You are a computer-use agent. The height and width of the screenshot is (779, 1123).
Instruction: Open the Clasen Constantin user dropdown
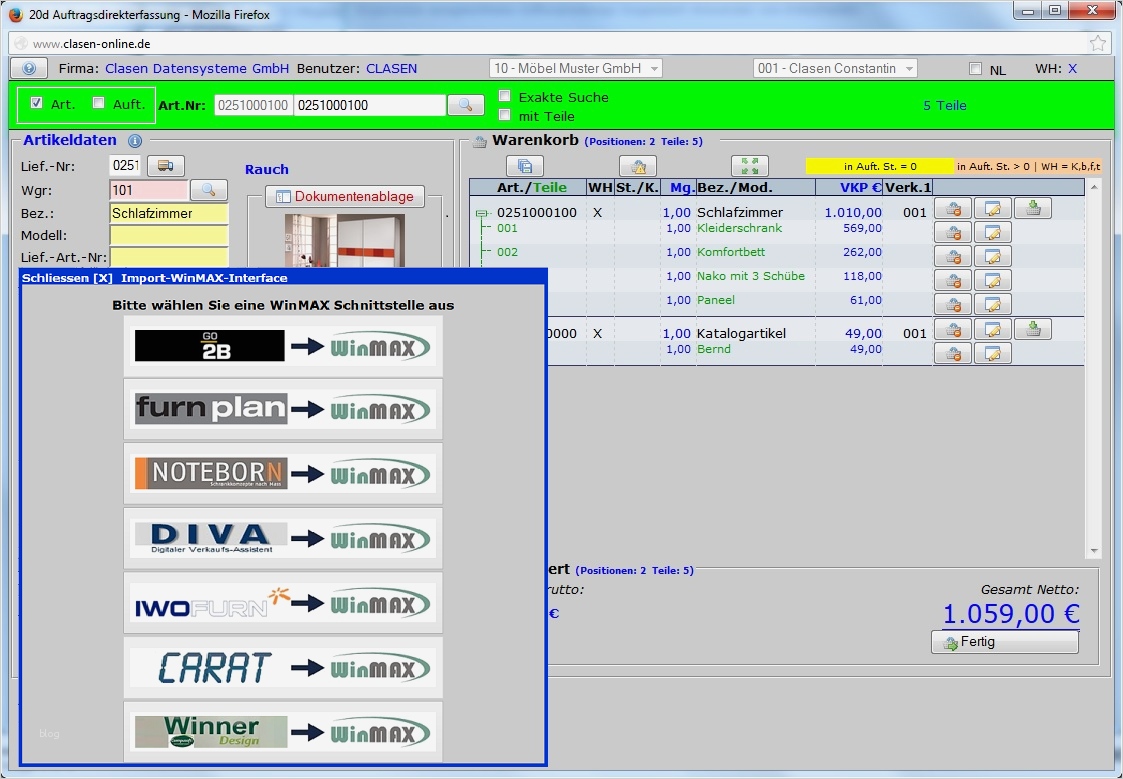click(x=835, y=68)
